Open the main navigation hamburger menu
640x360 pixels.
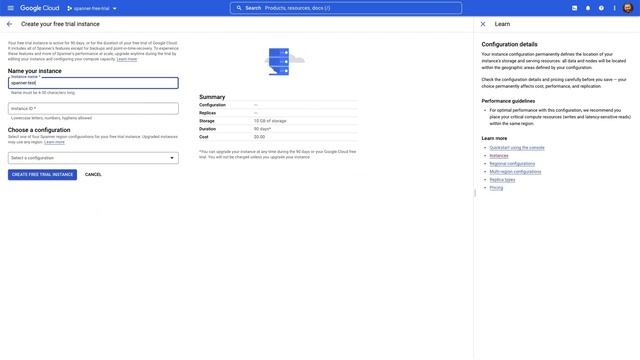[x=11, y=8]
